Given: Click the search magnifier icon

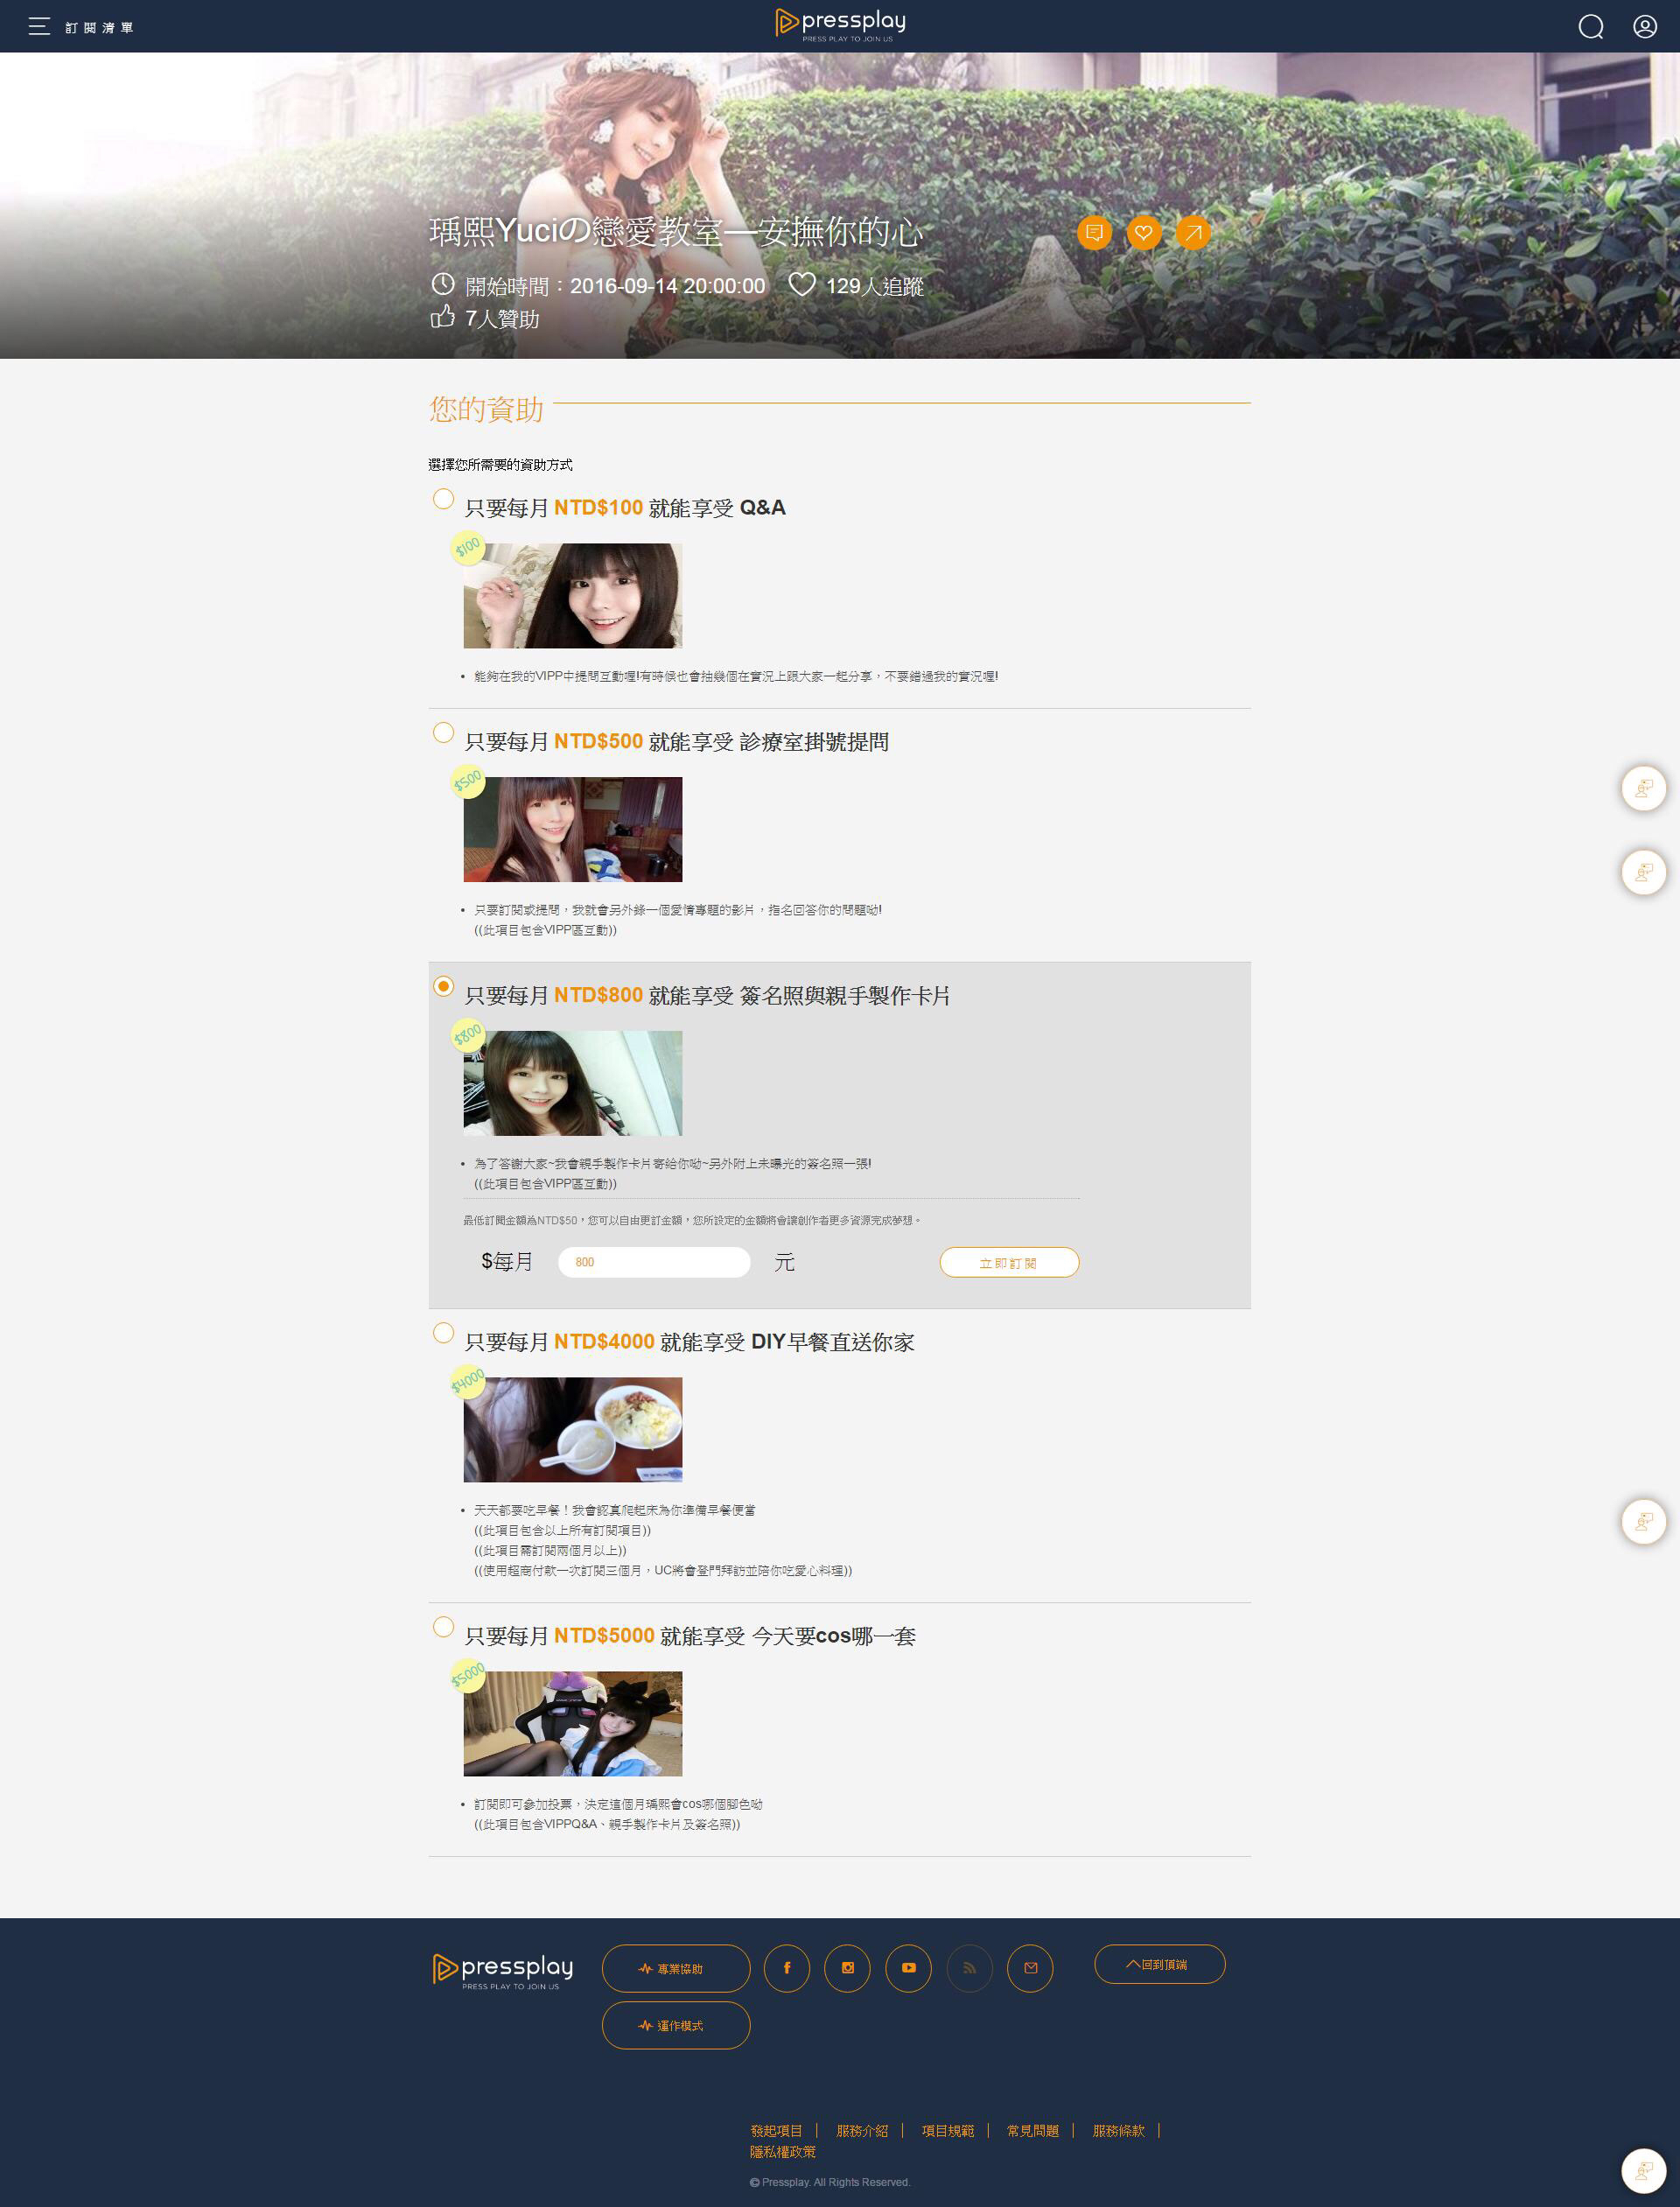Looking at the screenshot, I should tap(1590, 27).
